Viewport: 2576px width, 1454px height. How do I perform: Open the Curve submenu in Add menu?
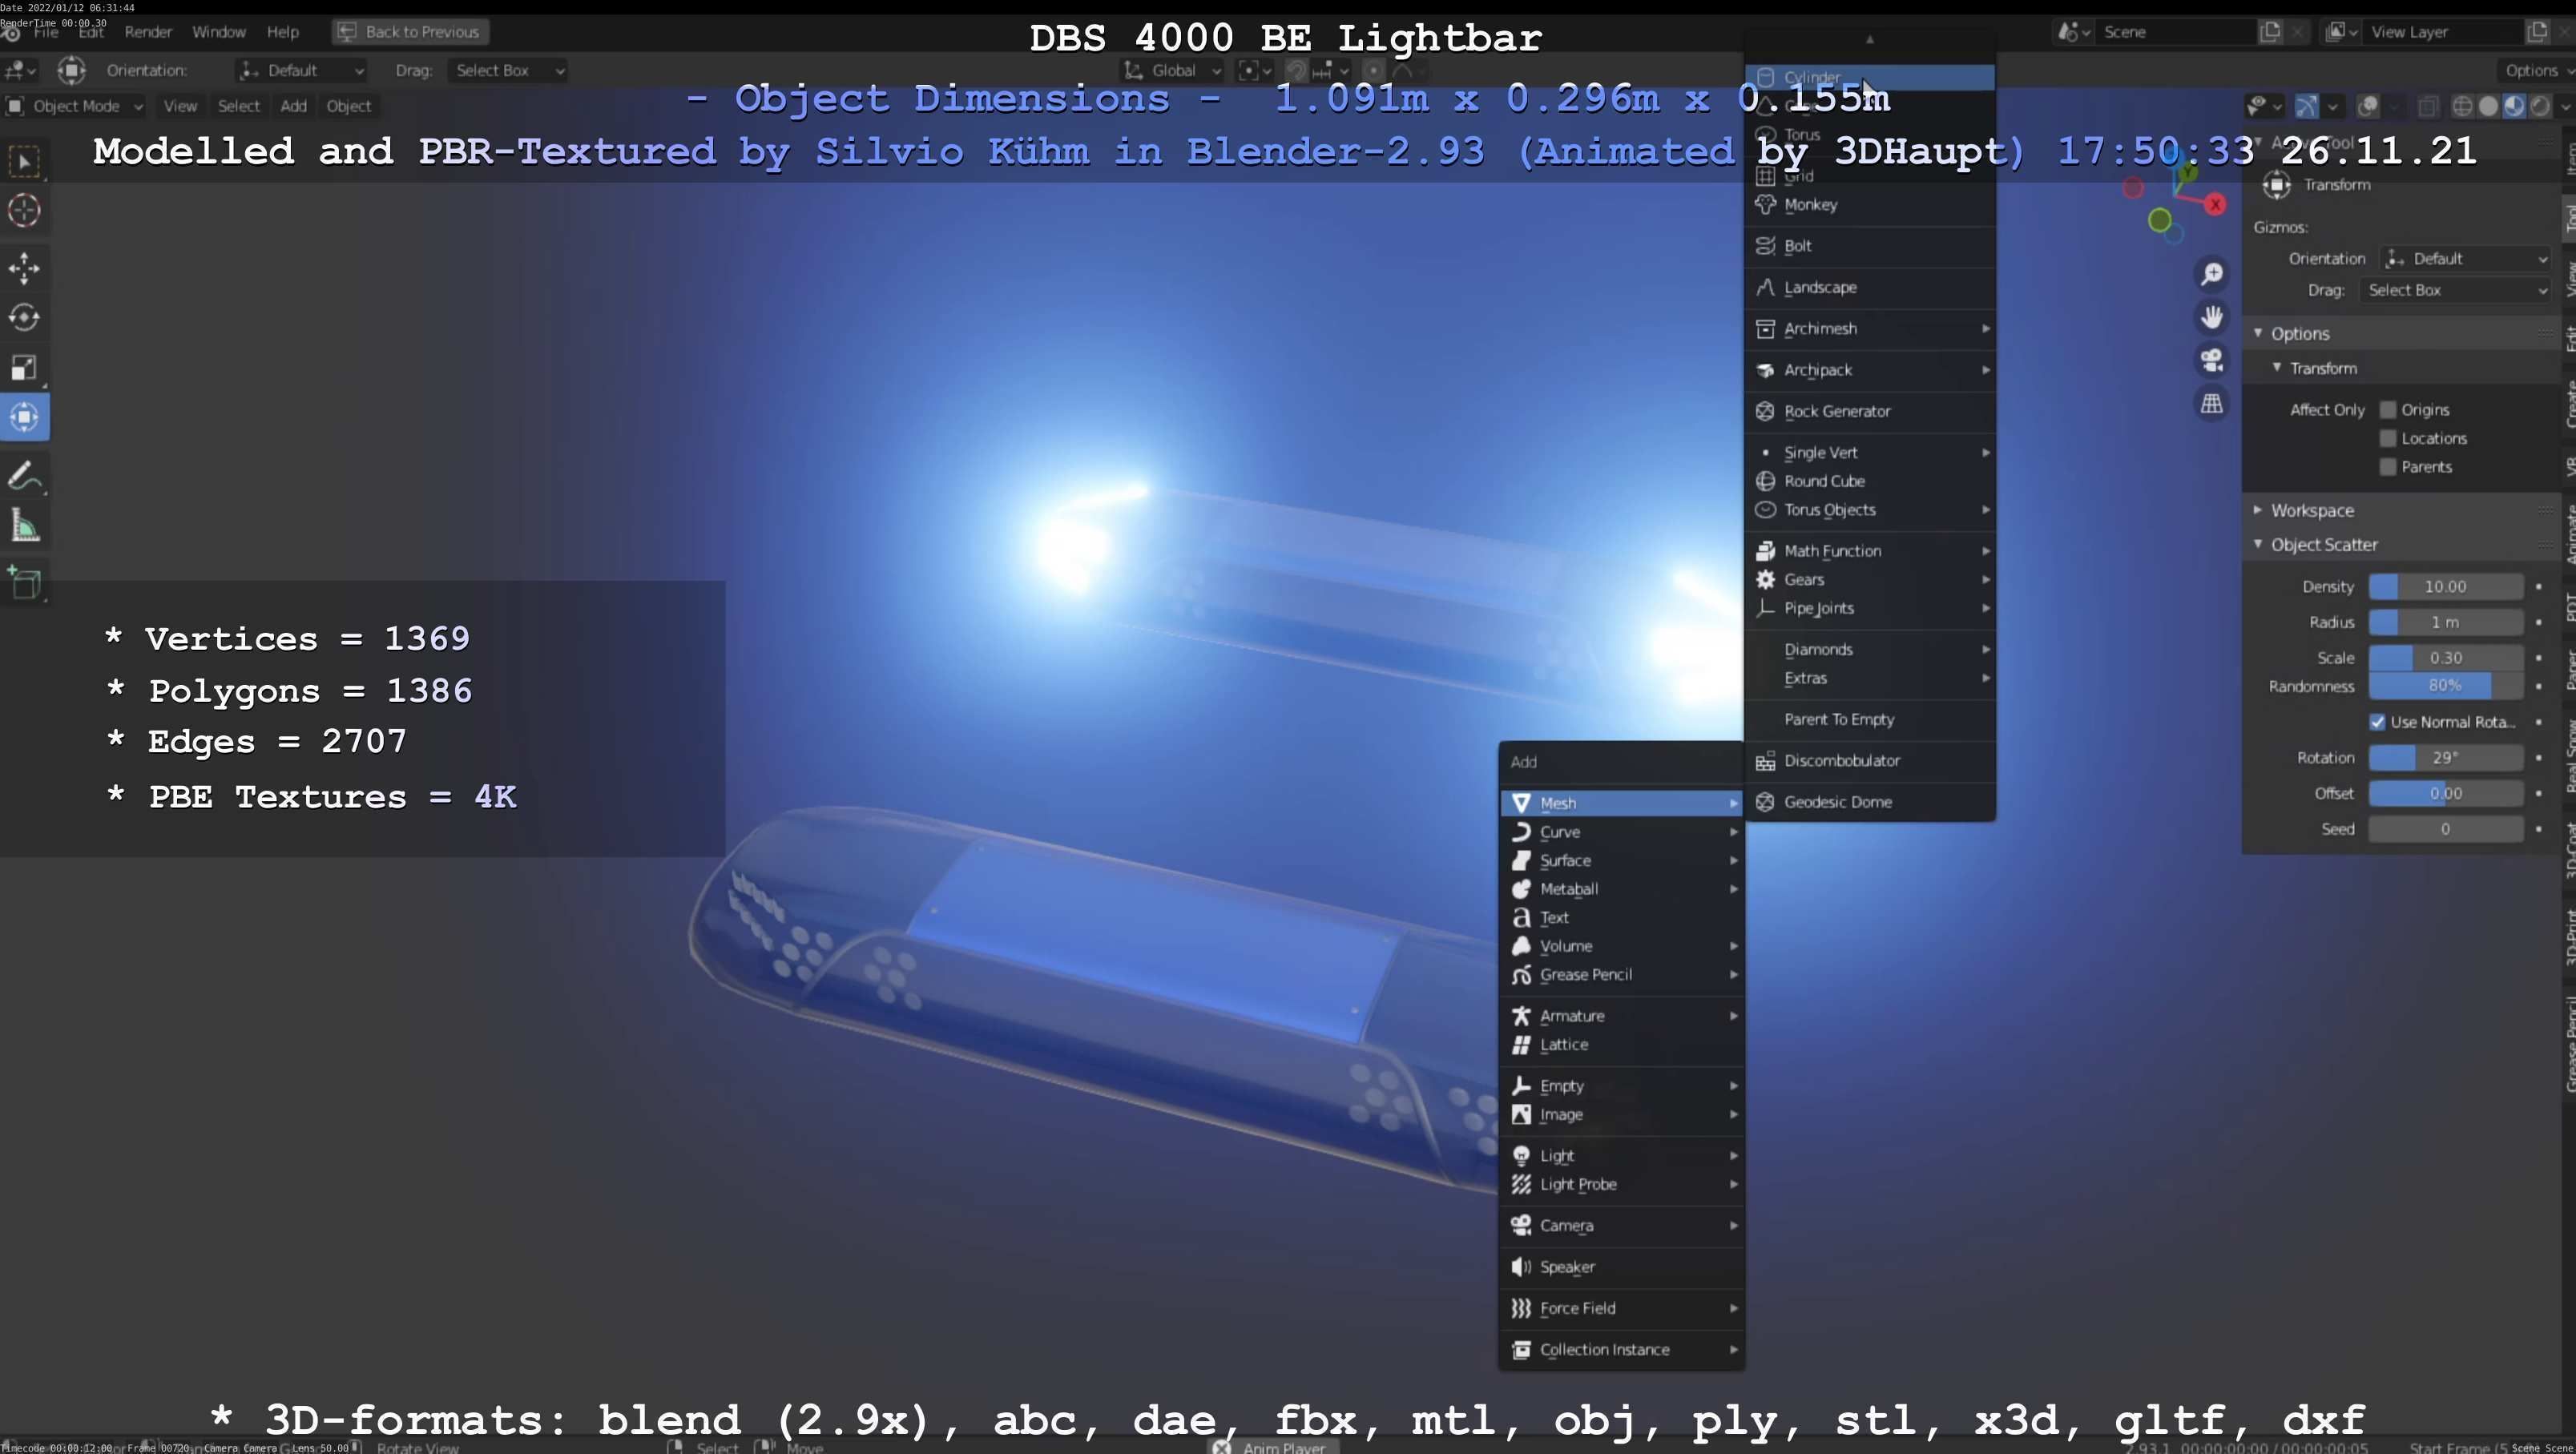(x=1621, y=832)
